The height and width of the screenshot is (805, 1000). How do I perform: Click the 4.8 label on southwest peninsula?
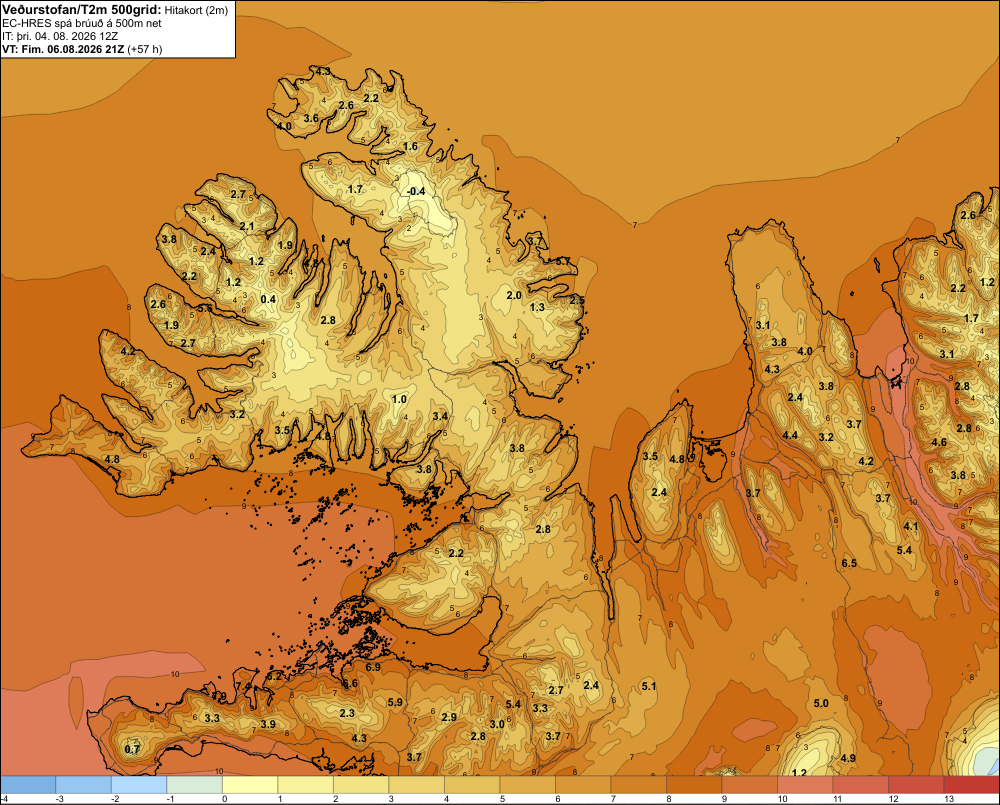tap(112, 459)
